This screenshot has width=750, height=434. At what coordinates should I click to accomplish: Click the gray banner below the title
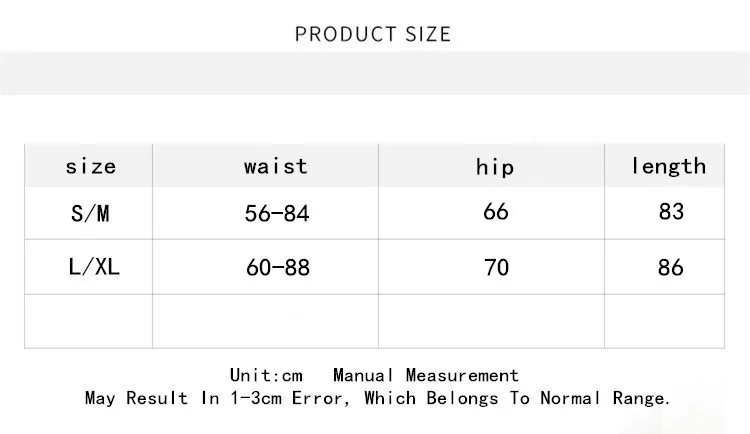pos(375,73)
